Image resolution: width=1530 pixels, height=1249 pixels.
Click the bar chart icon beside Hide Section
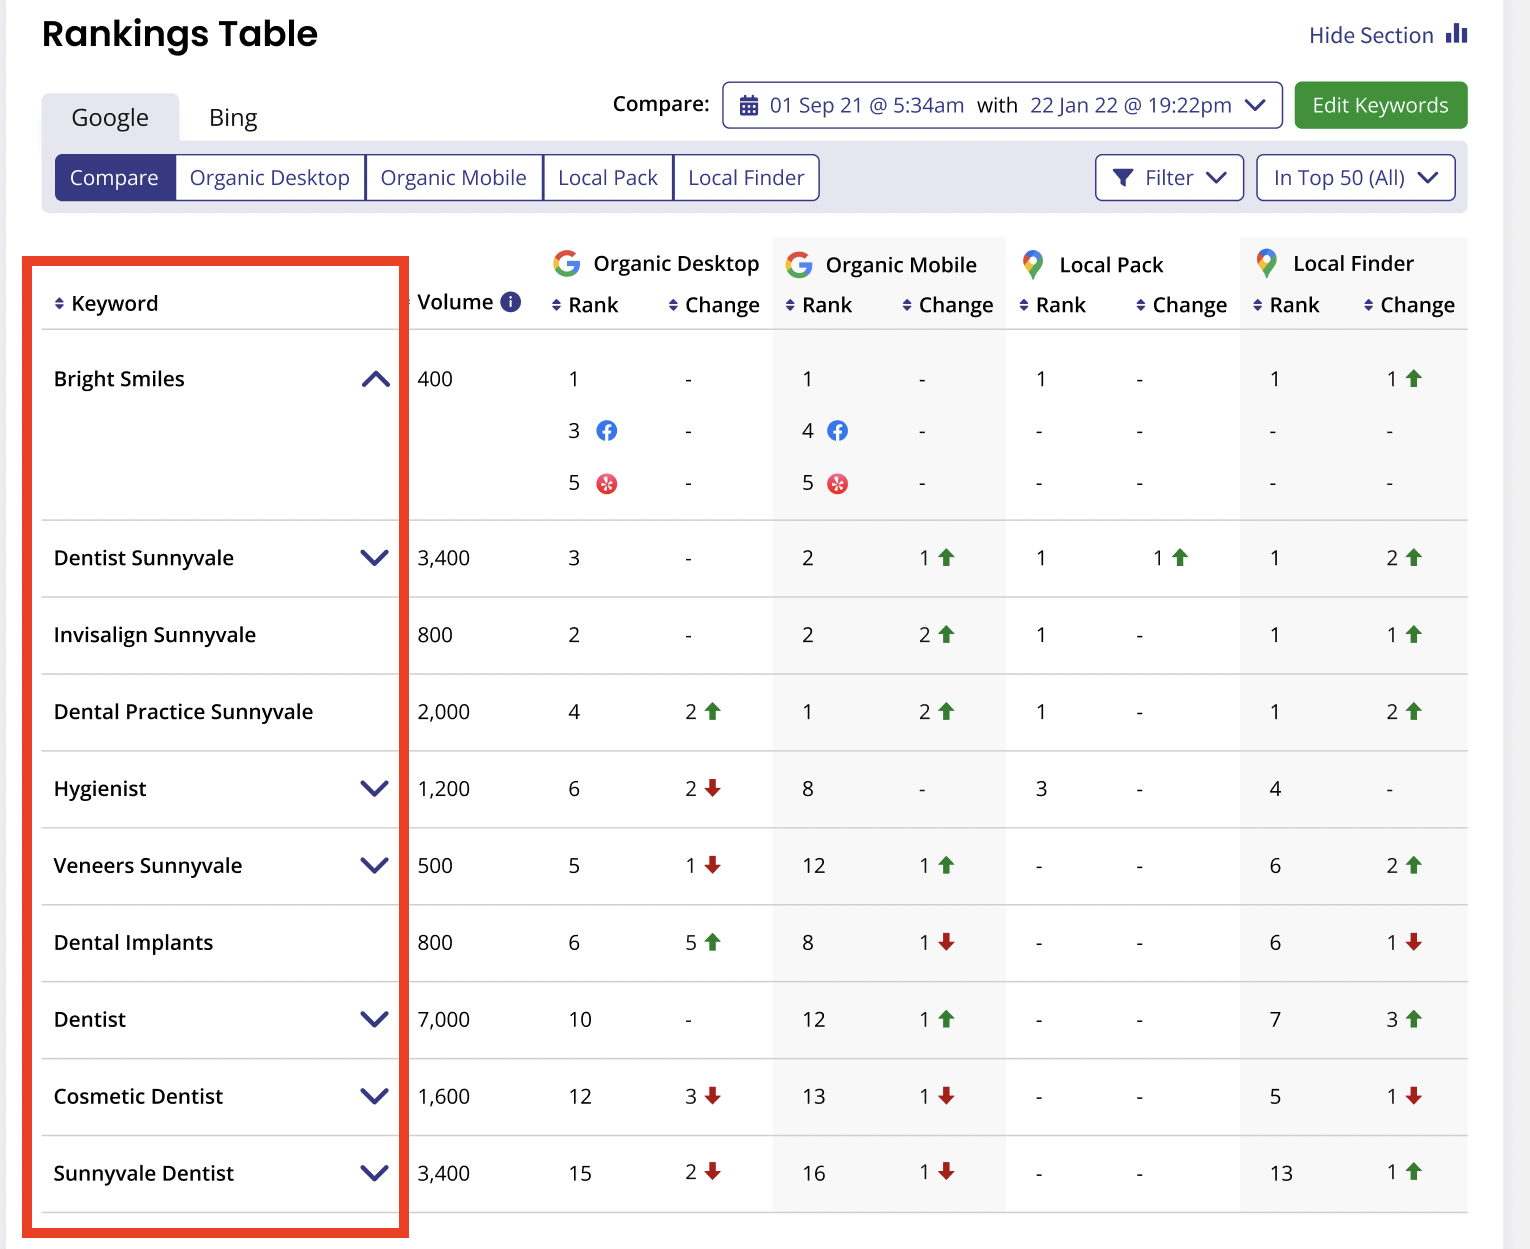click(1457, 34)
